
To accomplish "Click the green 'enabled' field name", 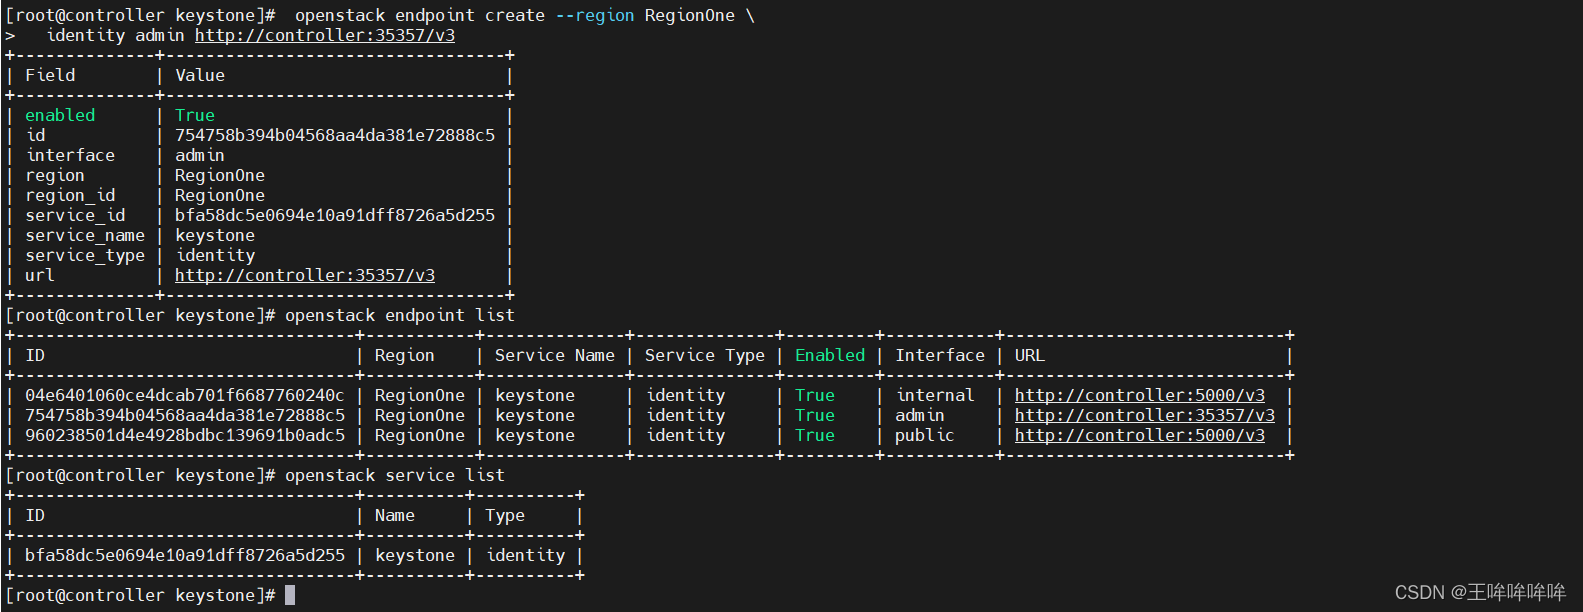I will (60, 115).
